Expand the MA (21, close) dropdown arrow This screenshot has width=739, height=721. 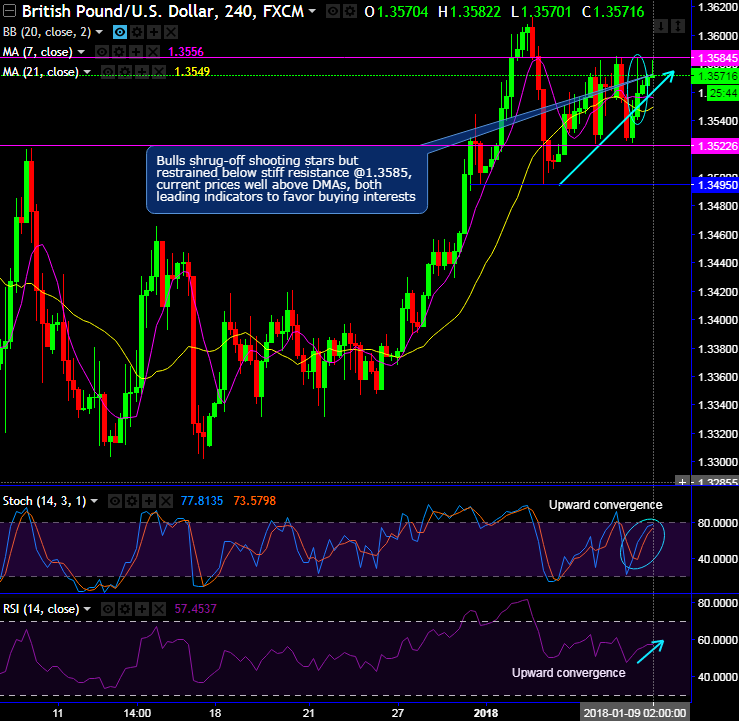[87, 72]
